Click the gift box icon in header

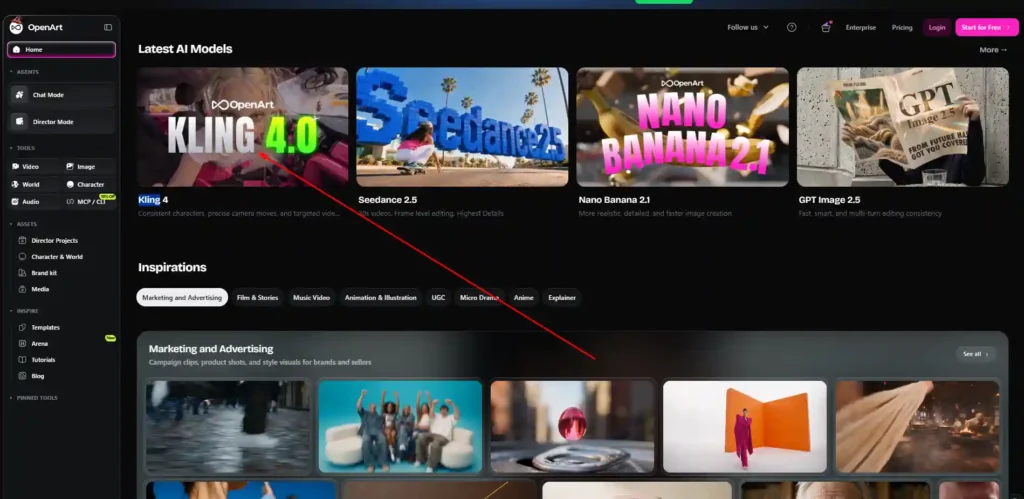coord(825,27)
